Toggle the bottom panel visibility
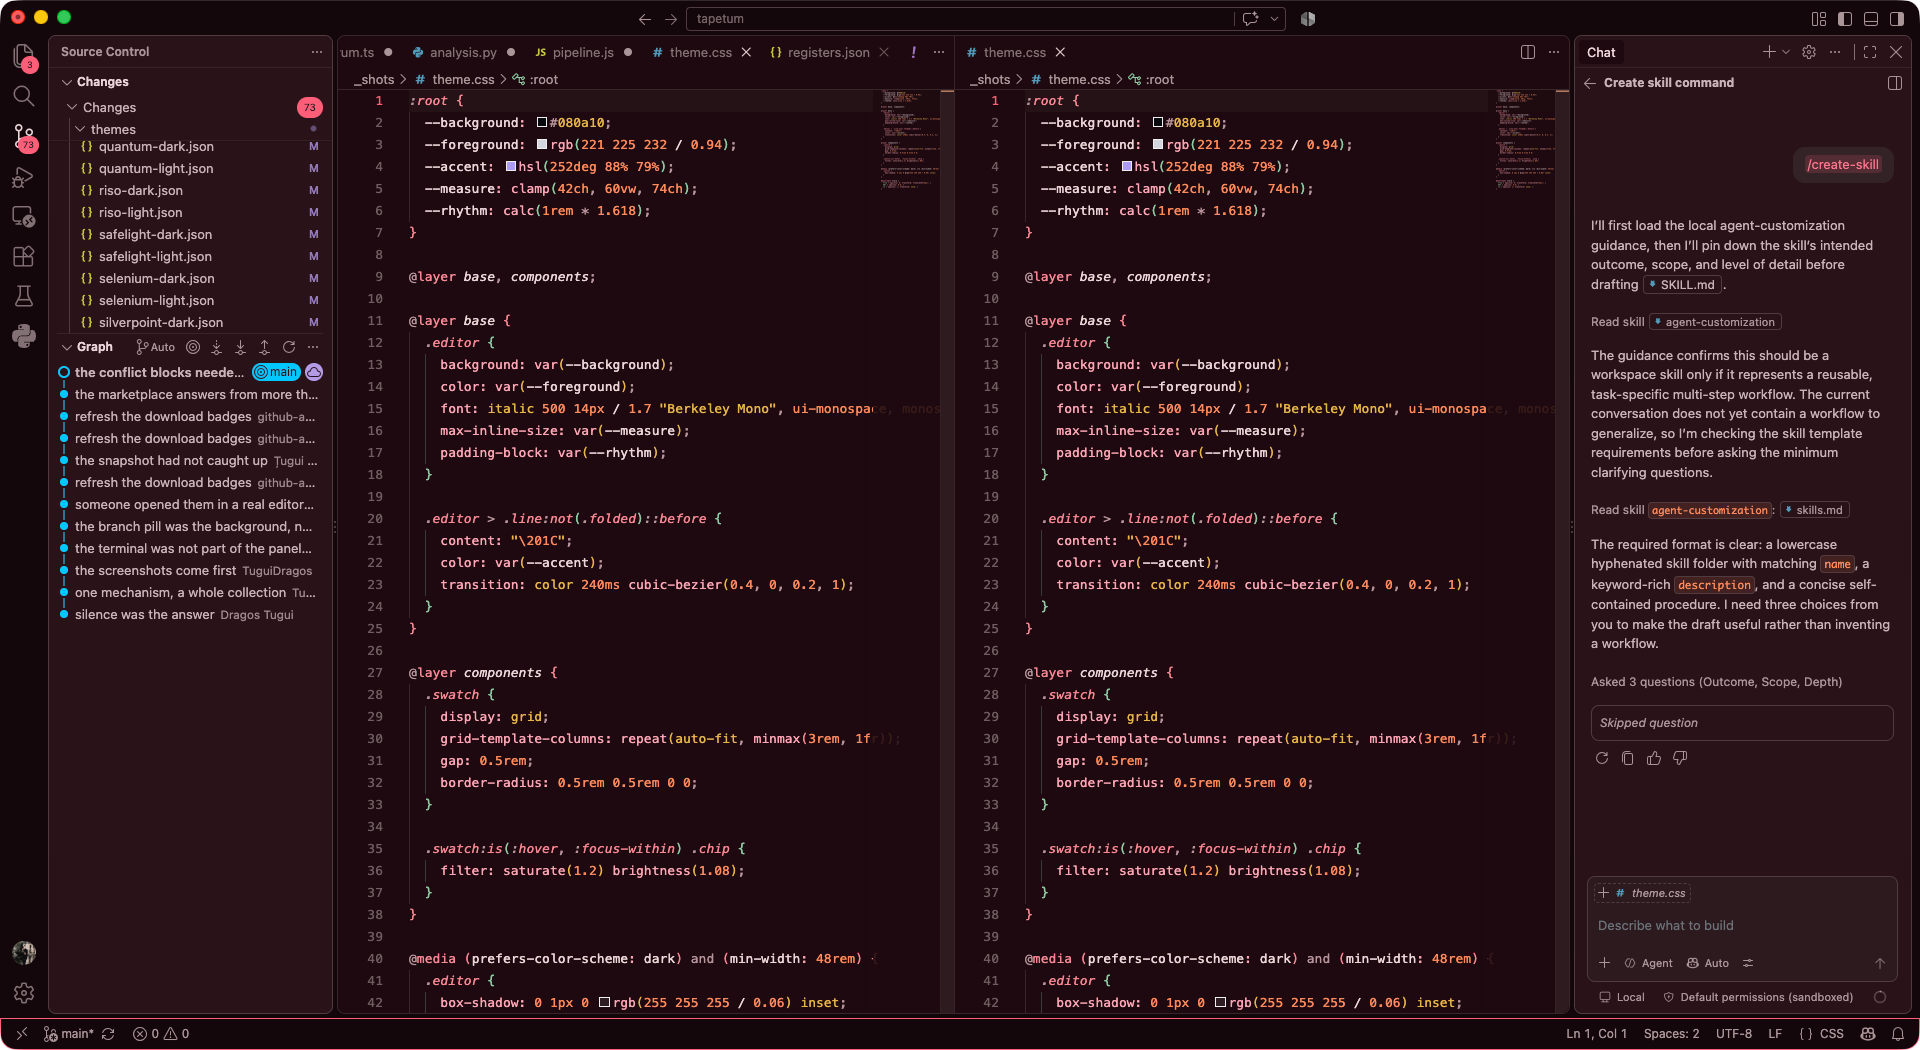The height and width of the screenshot is (1050, 1920). pos(1871,19)
